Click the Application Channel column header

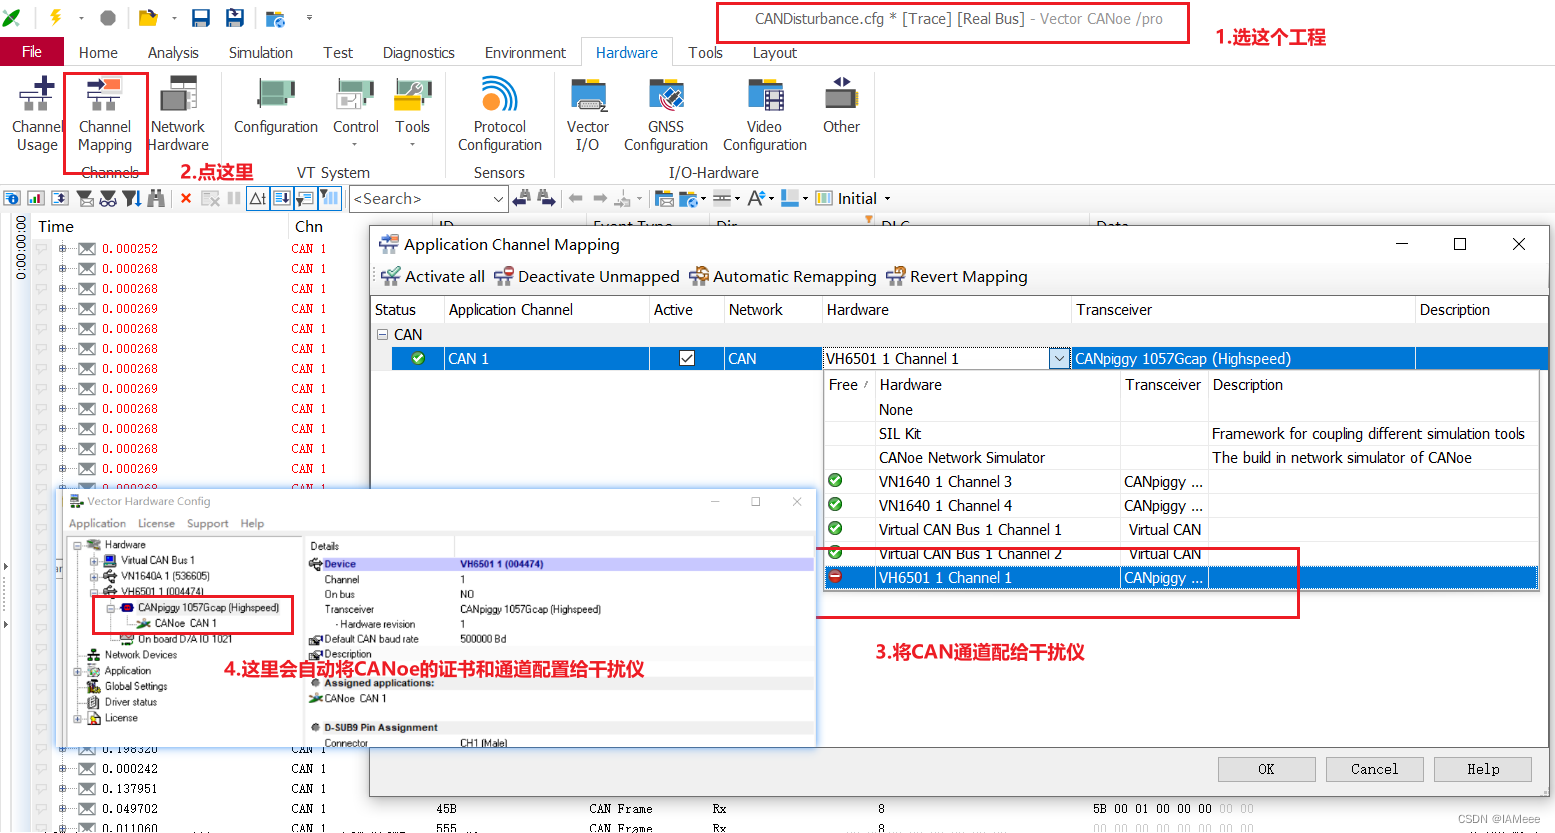point(546,310)
